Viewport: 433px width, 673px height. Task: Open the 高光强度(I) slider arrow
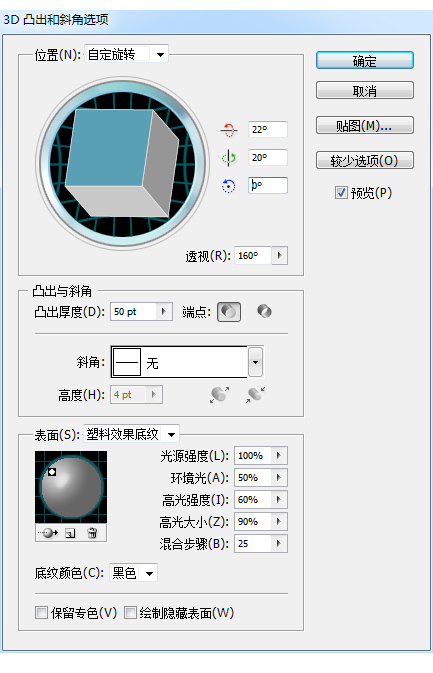click(279, 500)
